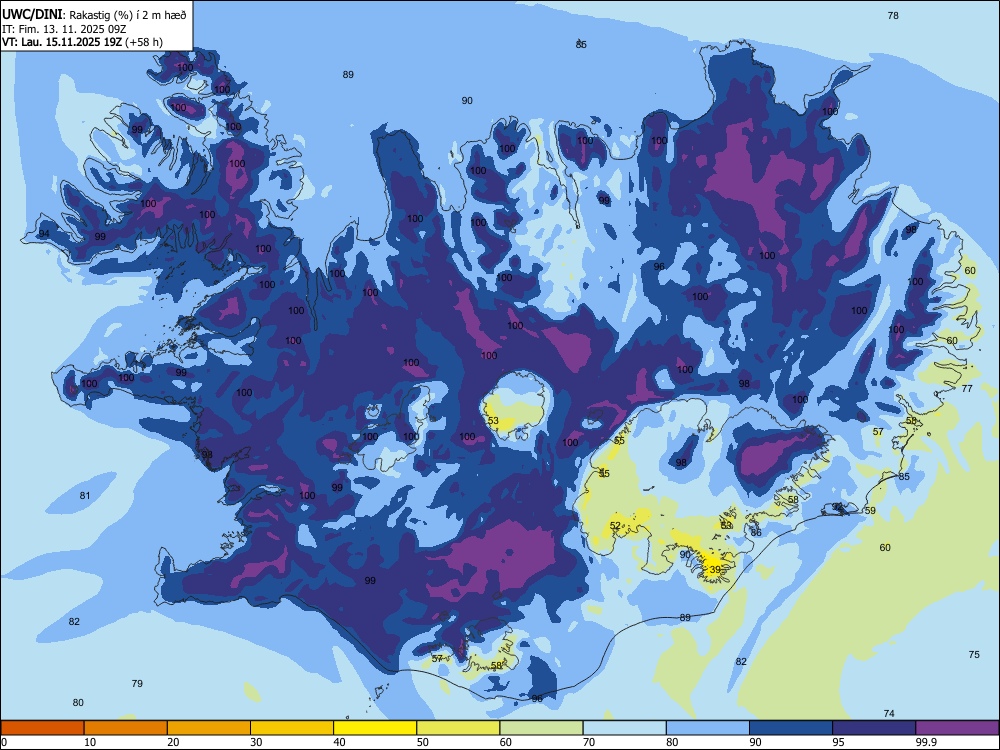Image resolution: width=1000 pixels, height=750 pixels.
Task: Click the 95–99.9 navy legend swatch
Action: click(874, 728)
